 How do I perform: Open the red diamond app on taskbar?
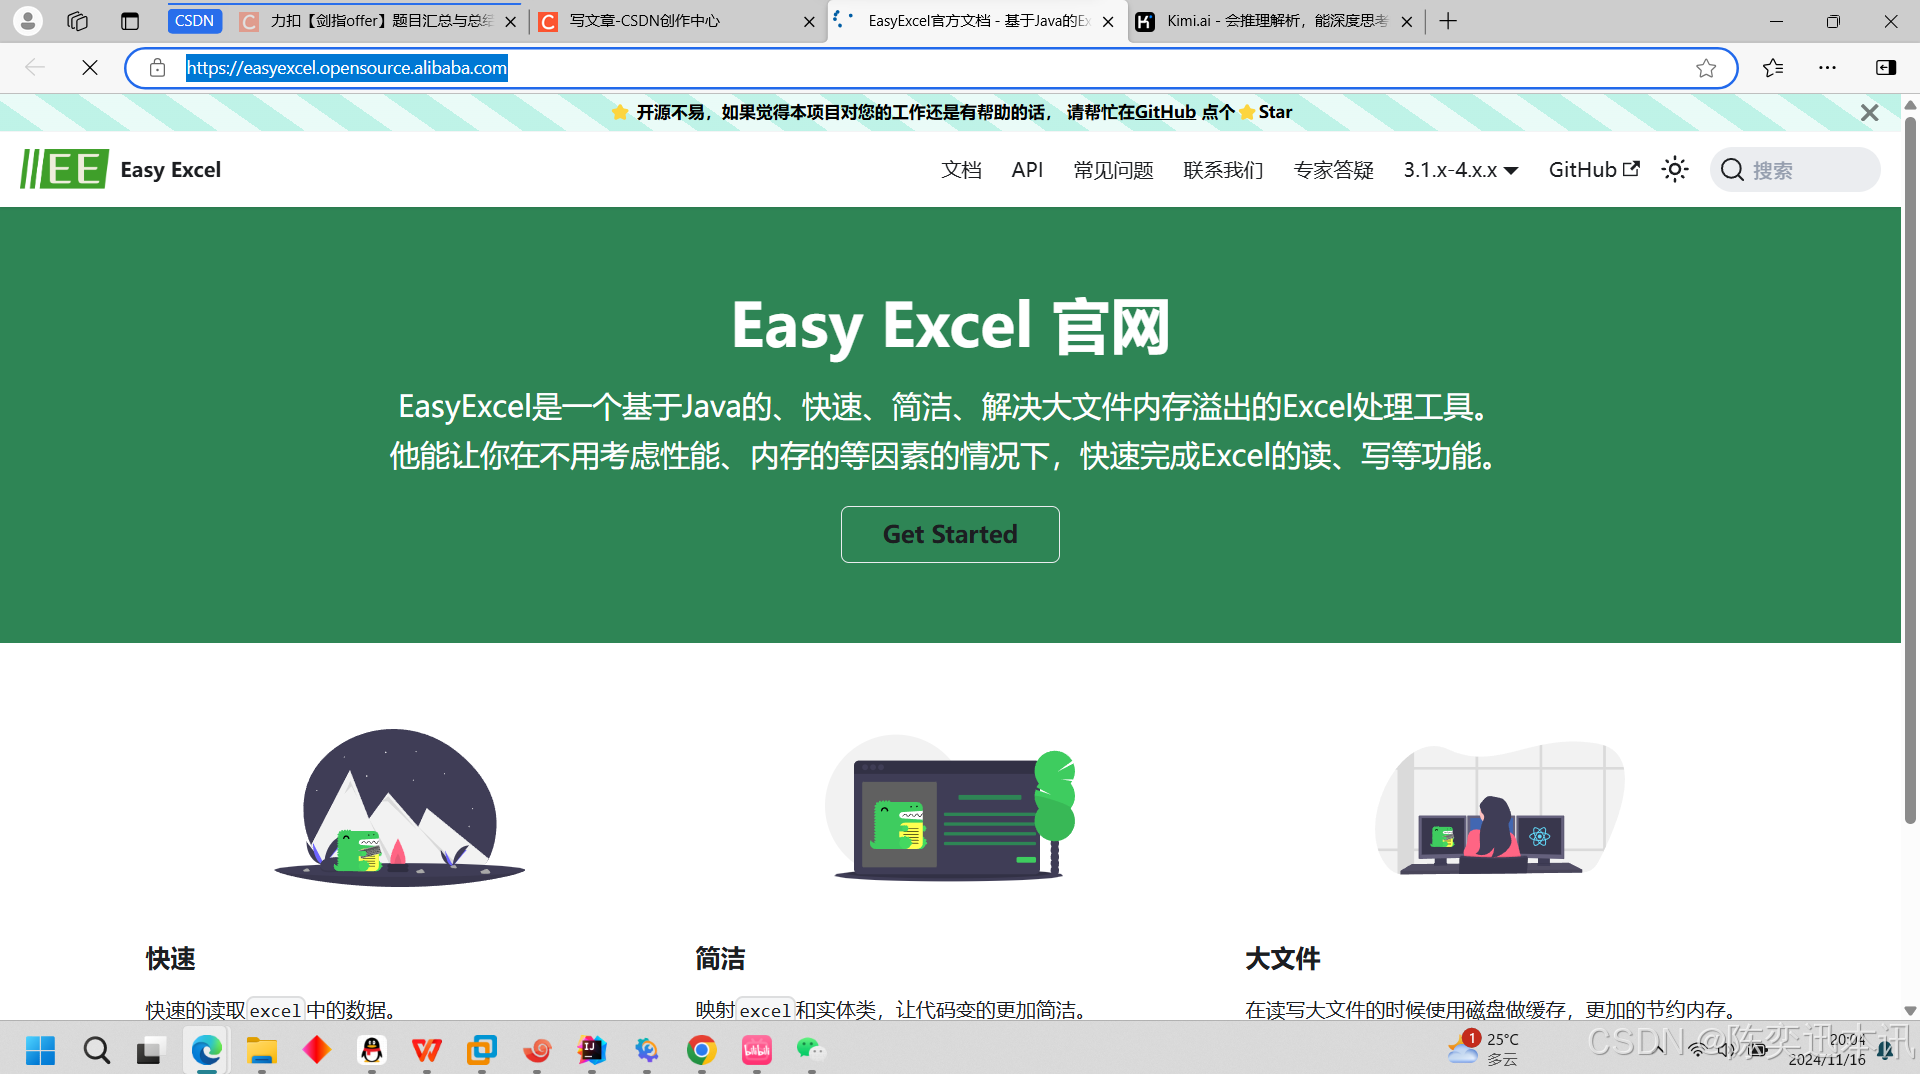317,1050
